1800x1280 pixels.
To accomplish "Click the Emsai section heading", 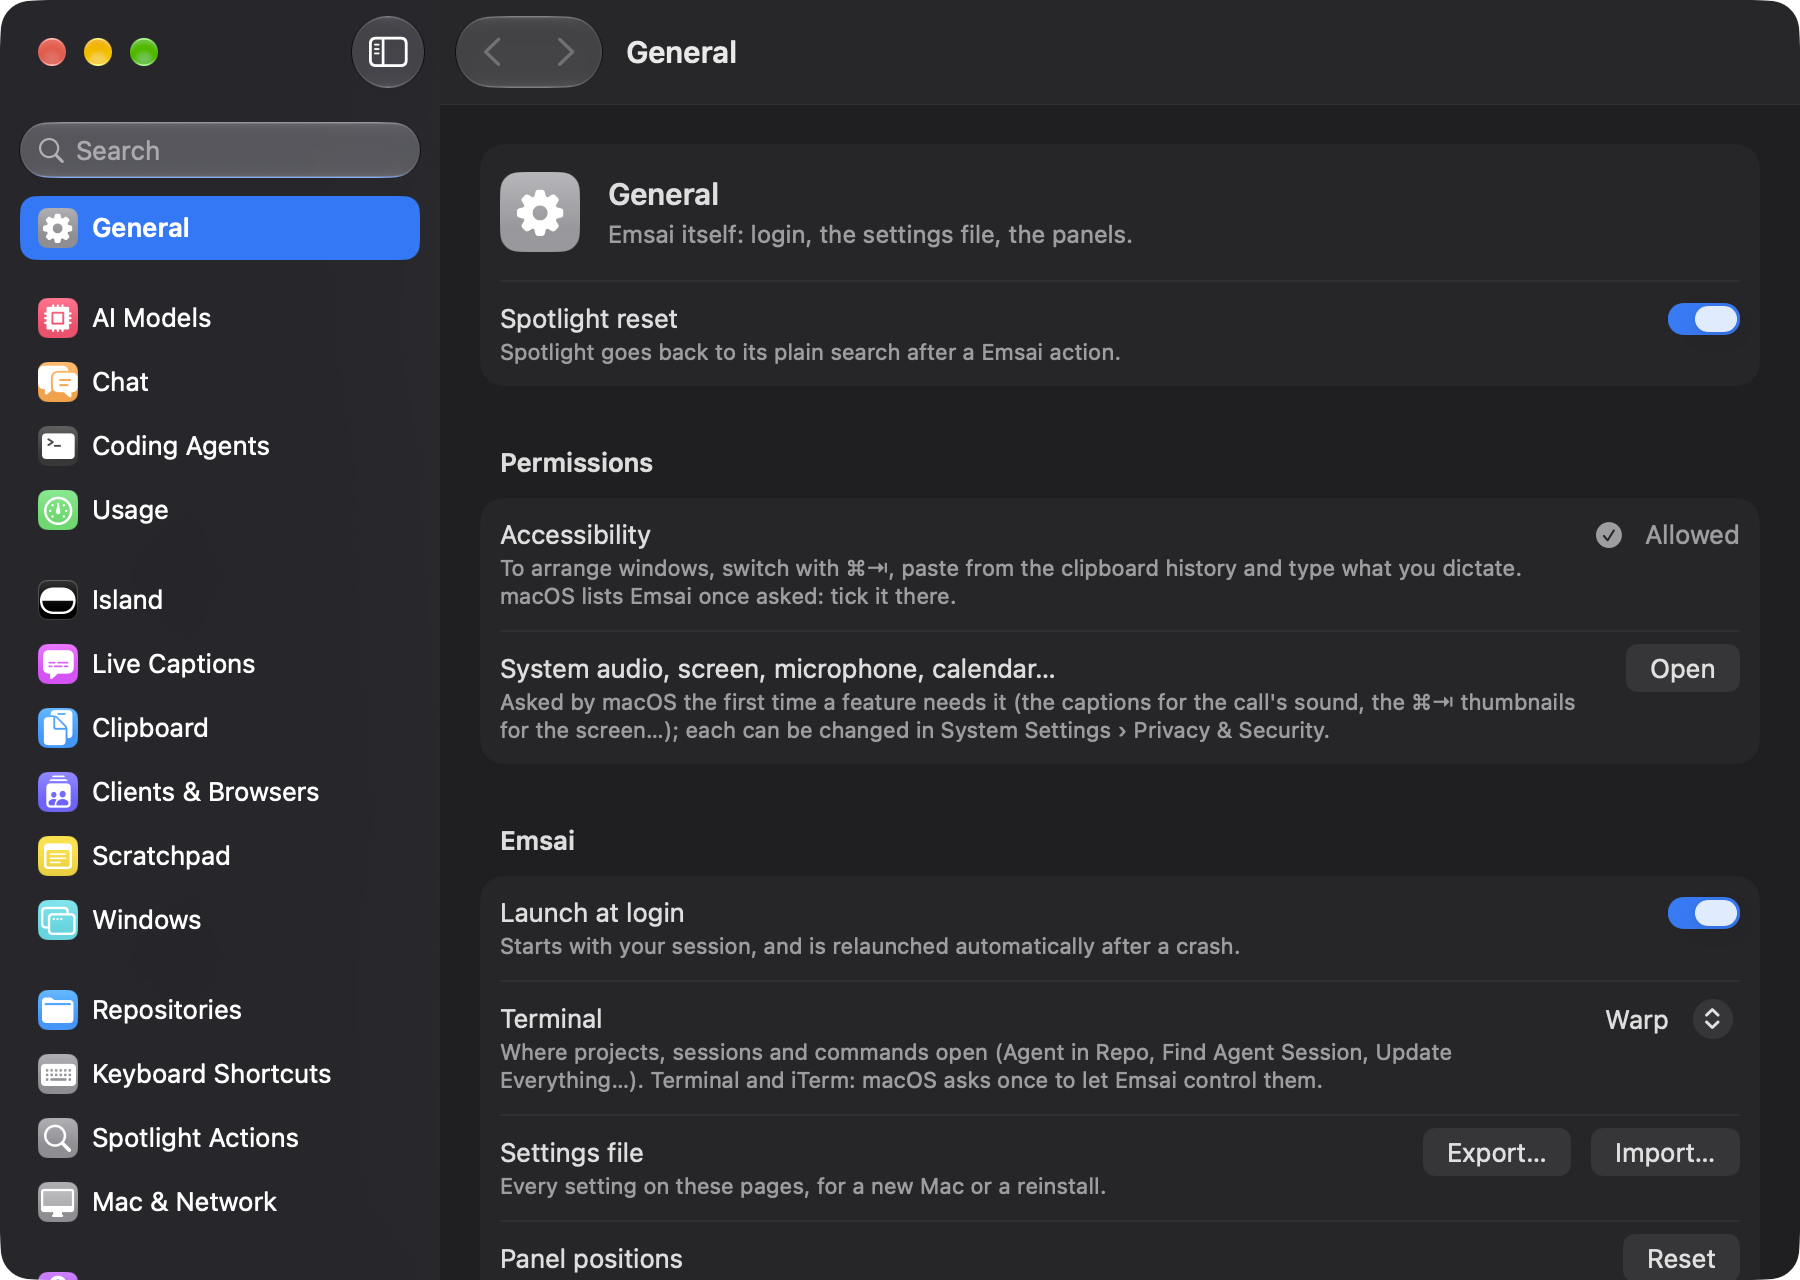I will click(x=537, y=841).
